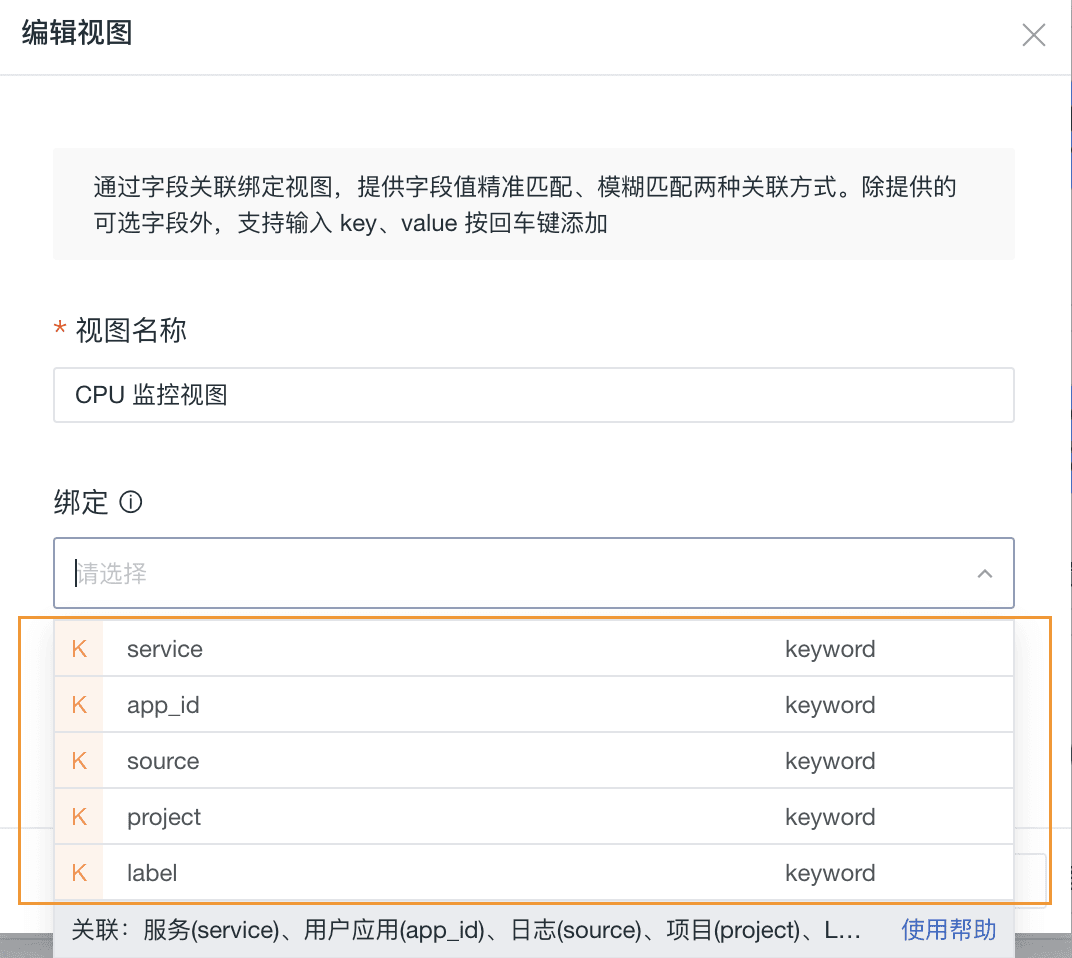Click the 请选择 binding select box
Screen dimensions: 1072x958
(500, 574)
